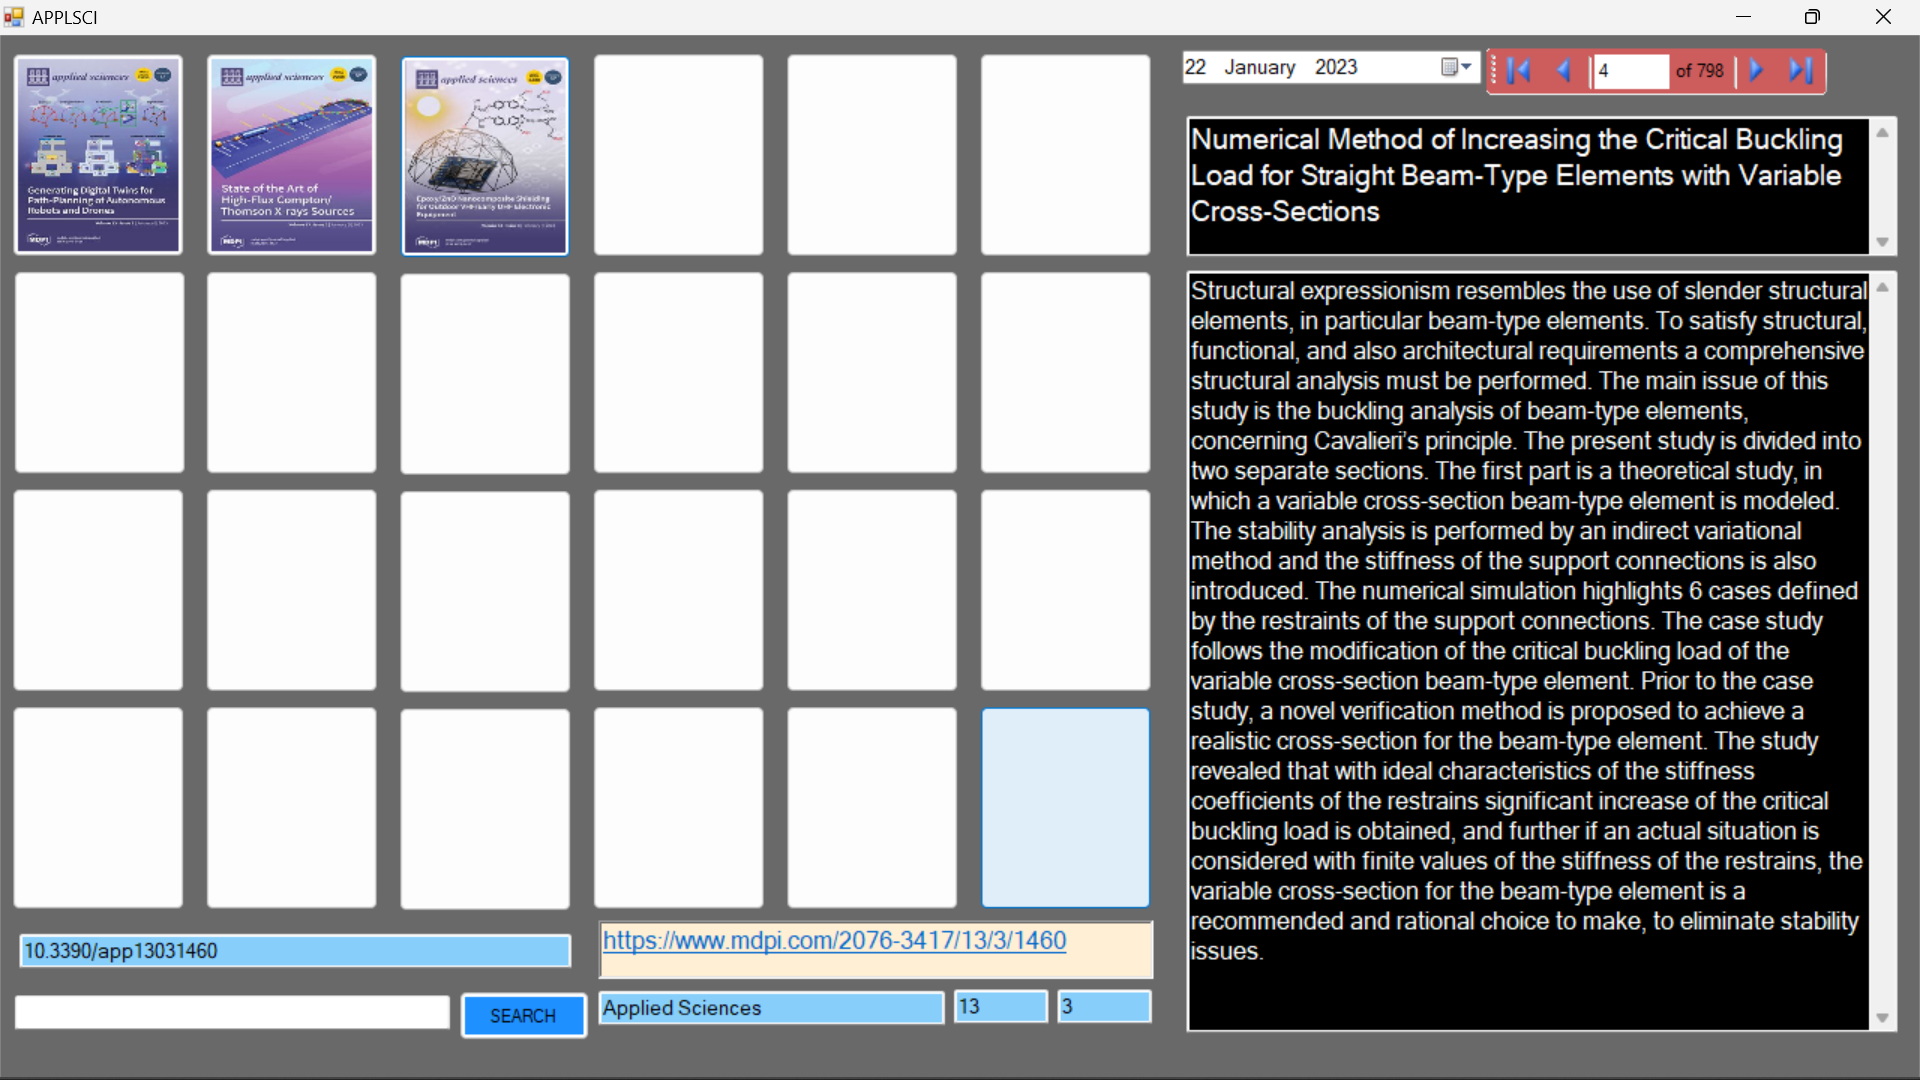Jump to last record in navigator
Screen dimensions: 1920x1080
(1801, 70)
